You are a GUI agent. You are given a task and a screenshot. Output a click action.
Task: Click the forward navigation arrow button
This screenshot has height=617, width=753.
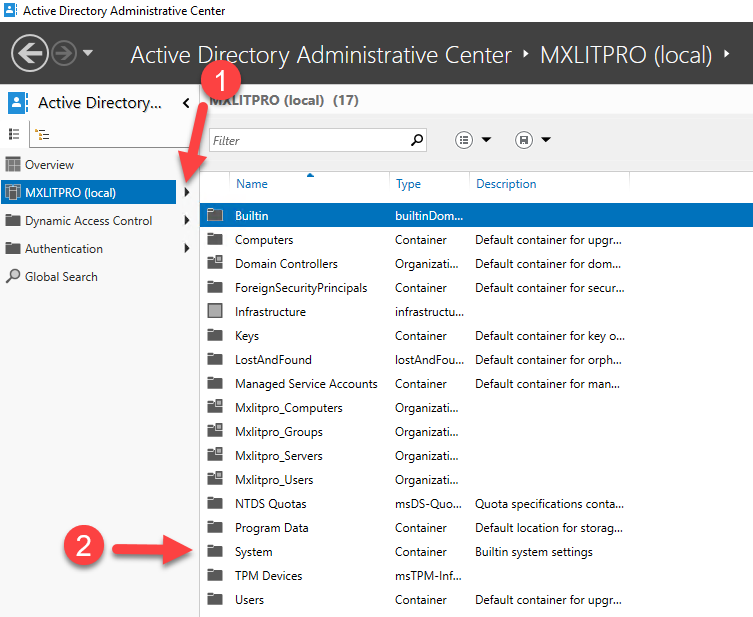click(x=65, y=53)
